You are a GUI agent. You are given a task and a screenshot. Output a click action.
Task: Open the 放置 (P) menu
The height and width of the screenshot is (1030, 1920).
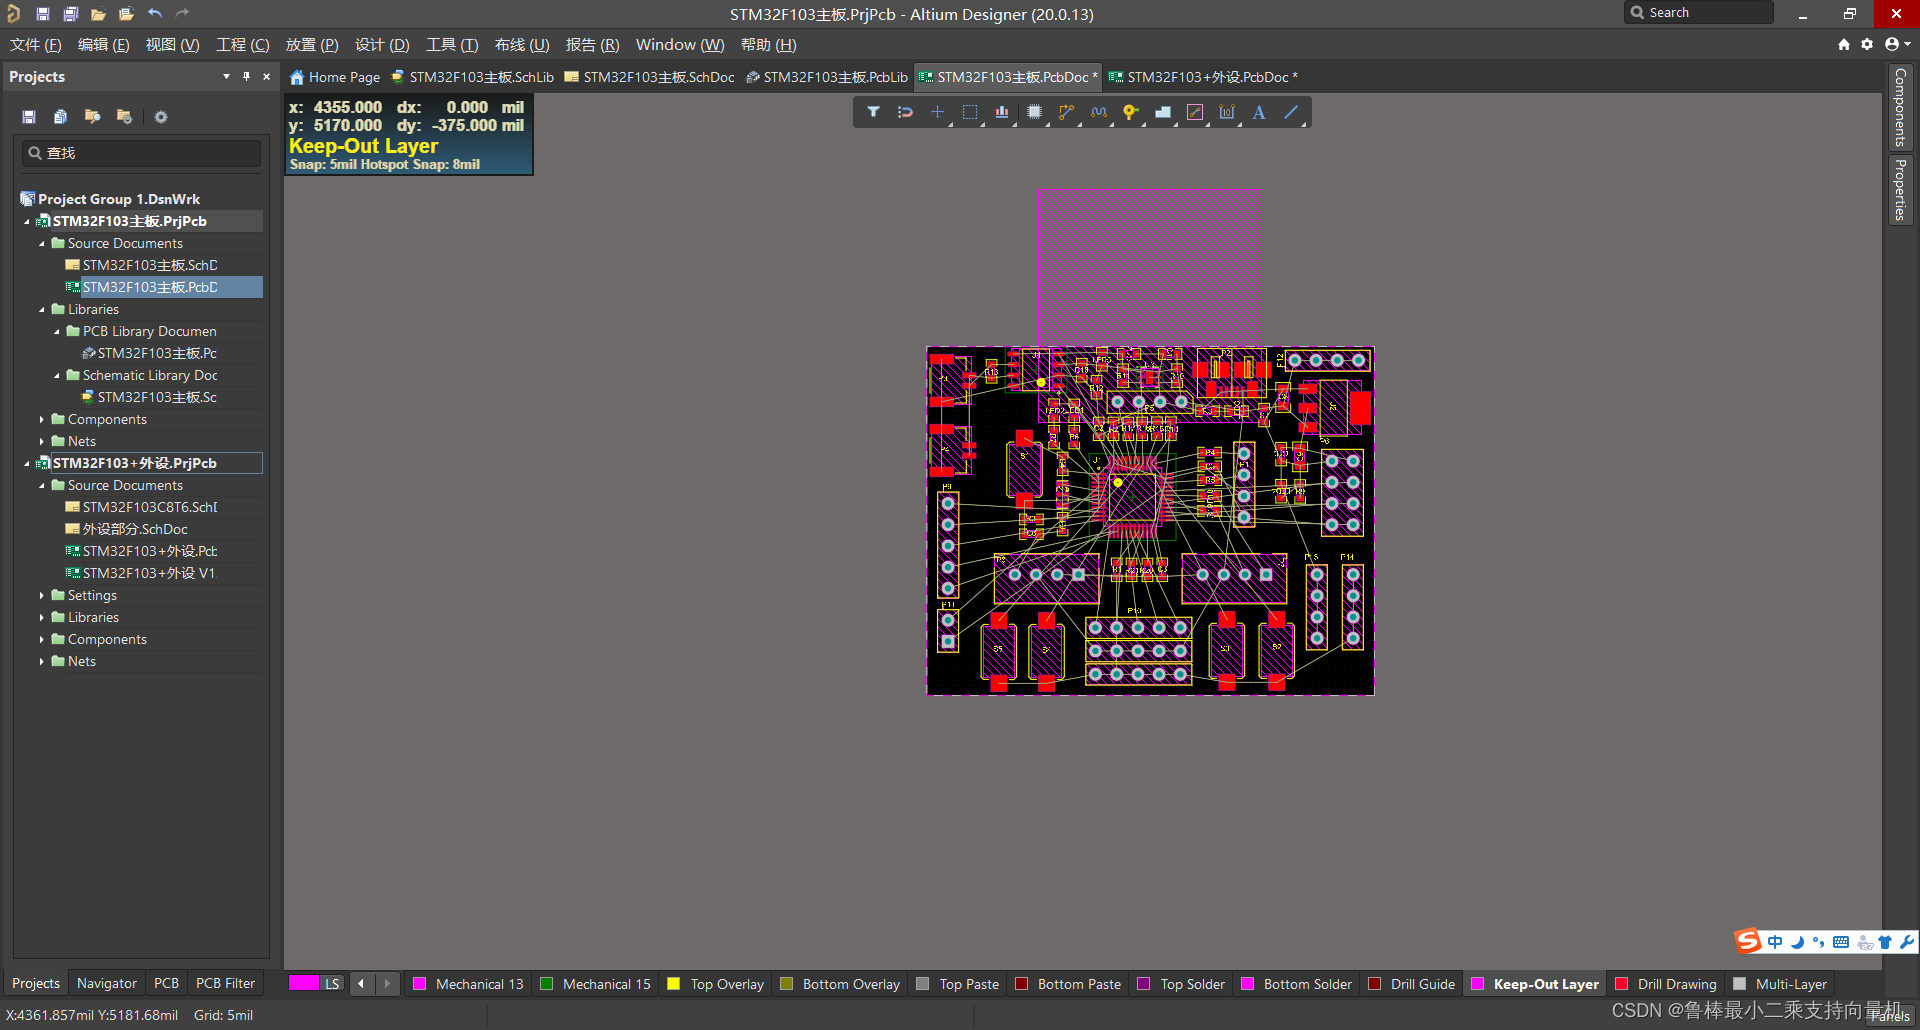point(312,45)
